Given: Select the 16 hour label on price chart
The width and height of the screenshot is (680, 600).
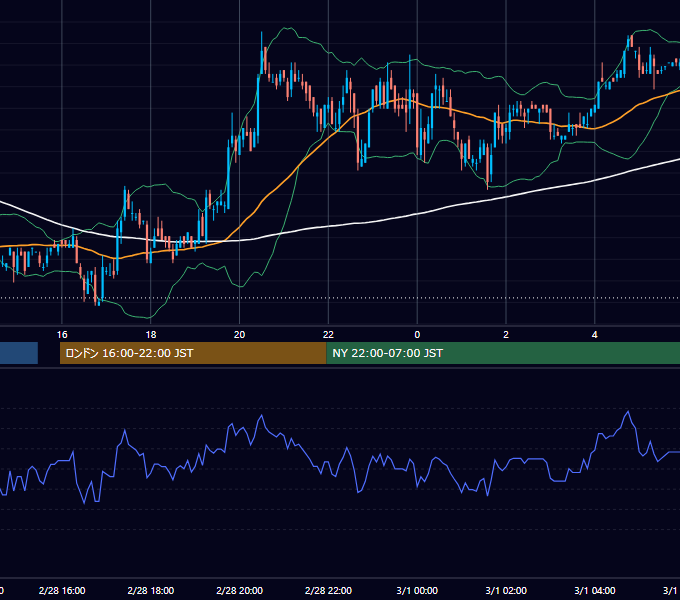Looking at the screenshot, I should (62, 335).
